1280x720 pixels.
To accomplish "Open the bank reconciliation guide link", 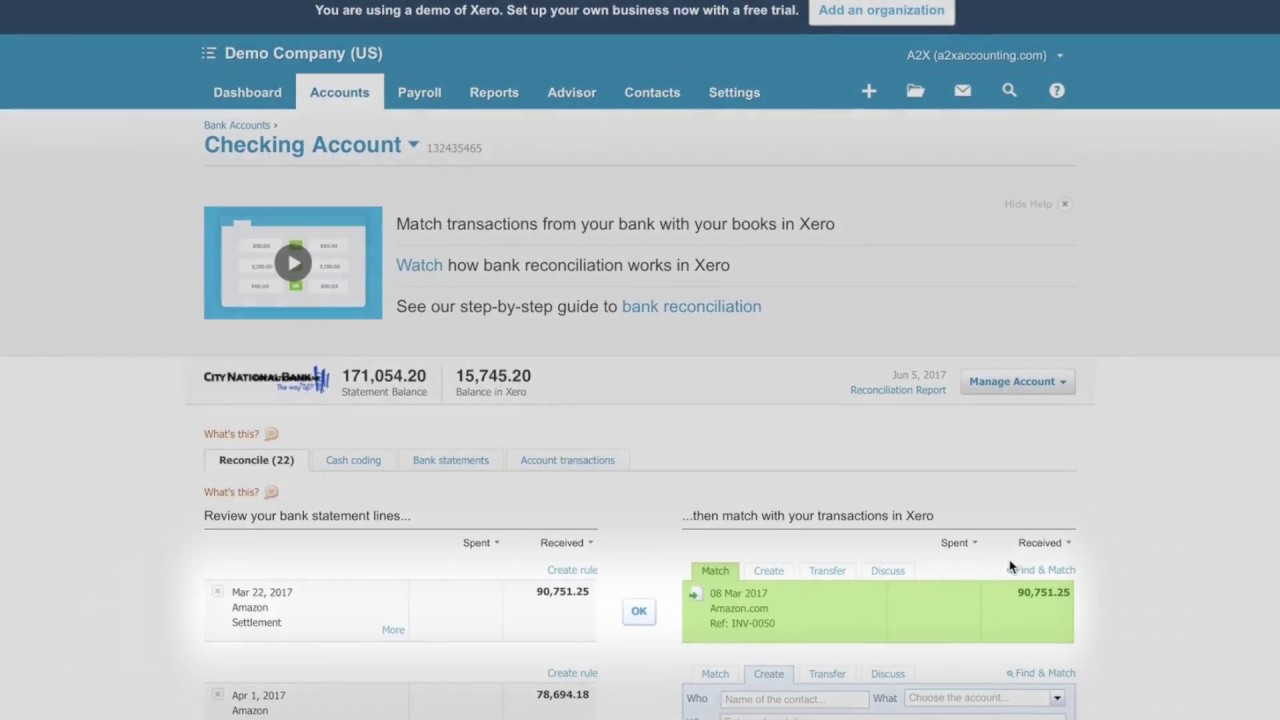I will click(691, 306).
